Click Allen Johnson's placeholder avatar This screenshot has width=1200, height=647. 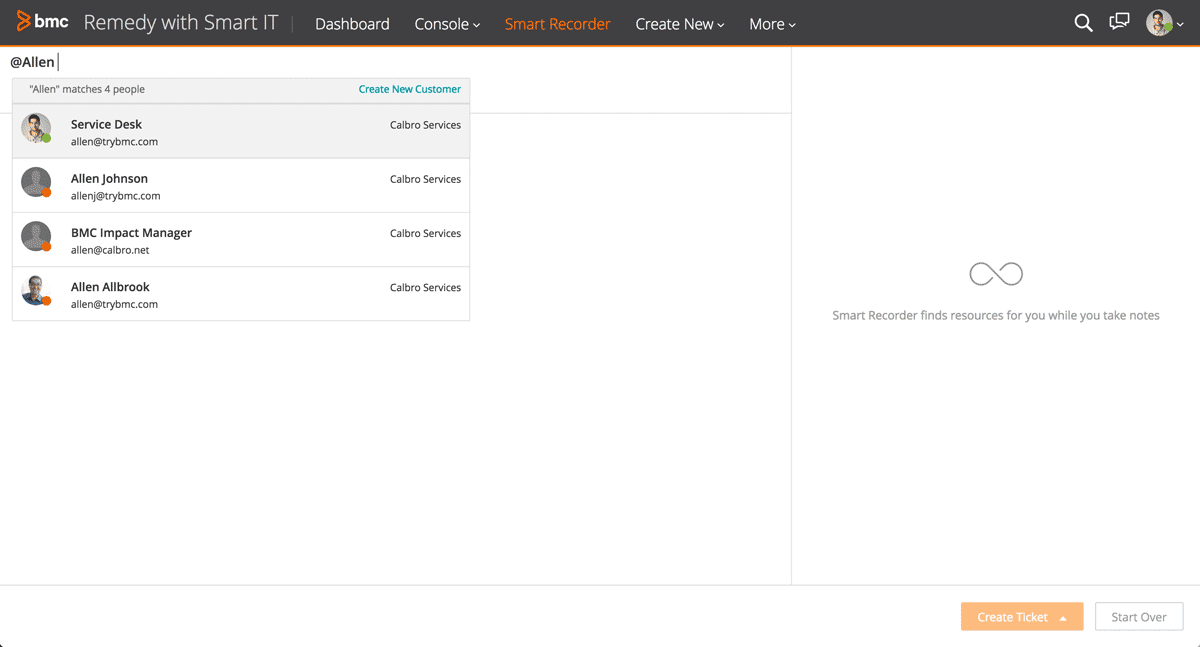click(x=36, y=182)
